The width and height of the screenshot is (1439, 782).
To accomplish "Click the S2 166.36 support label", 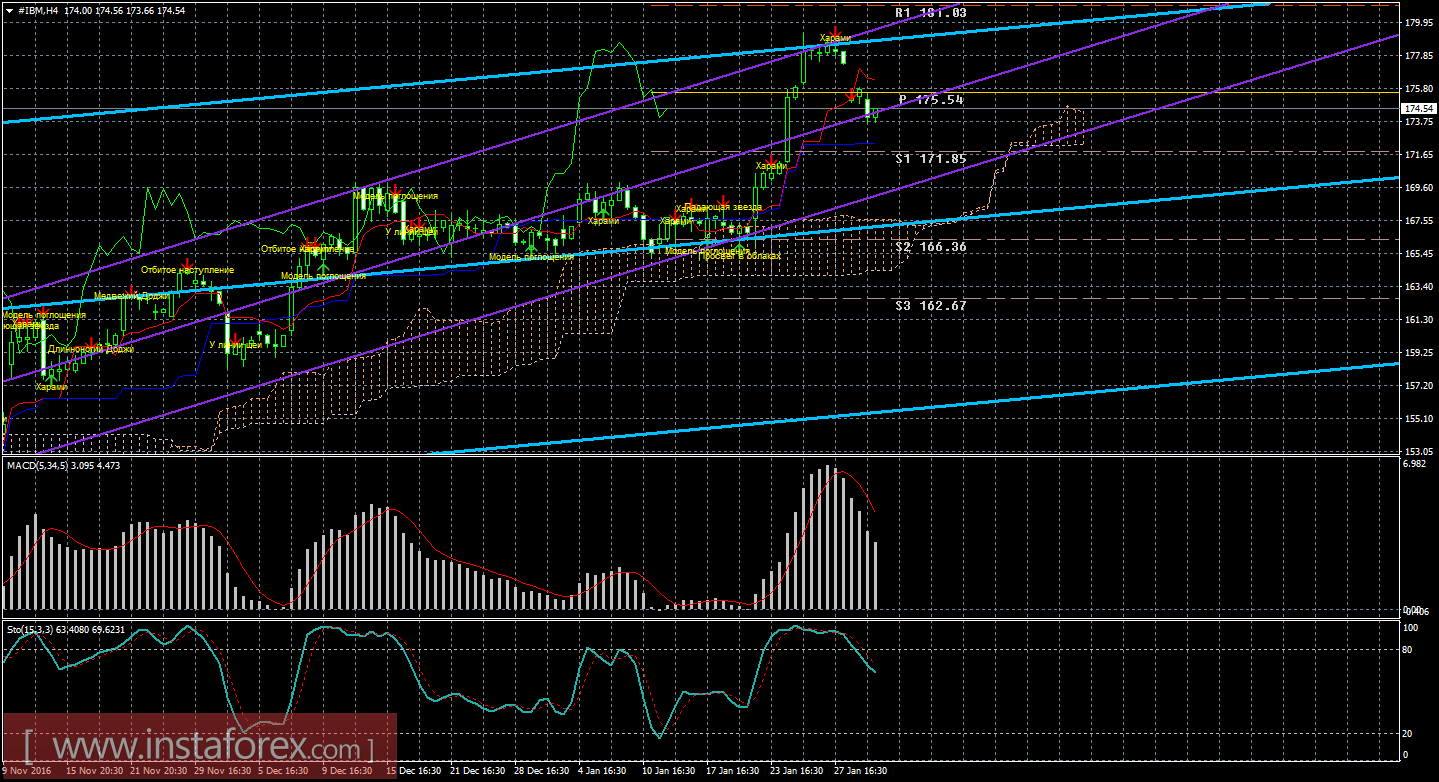I will click(930, 246).
